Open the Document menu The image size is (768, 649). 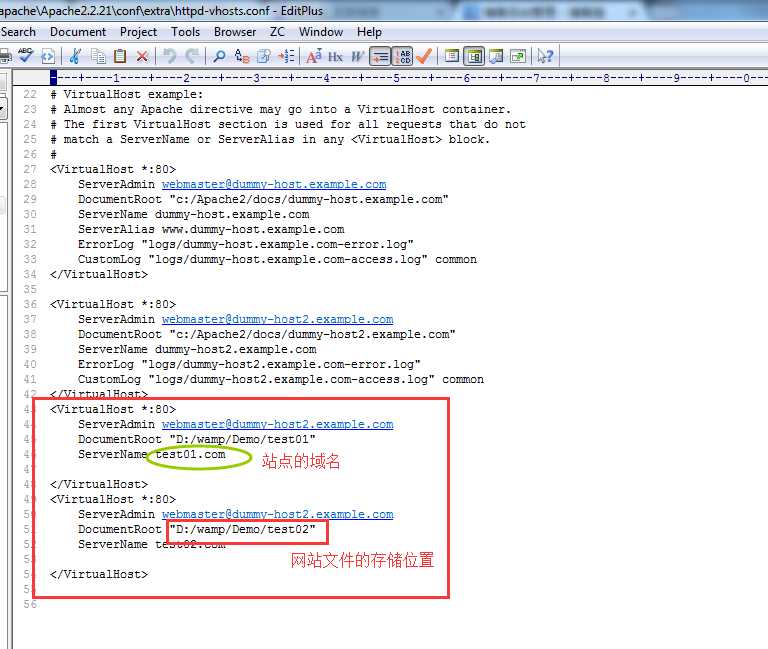coord(78,32)
